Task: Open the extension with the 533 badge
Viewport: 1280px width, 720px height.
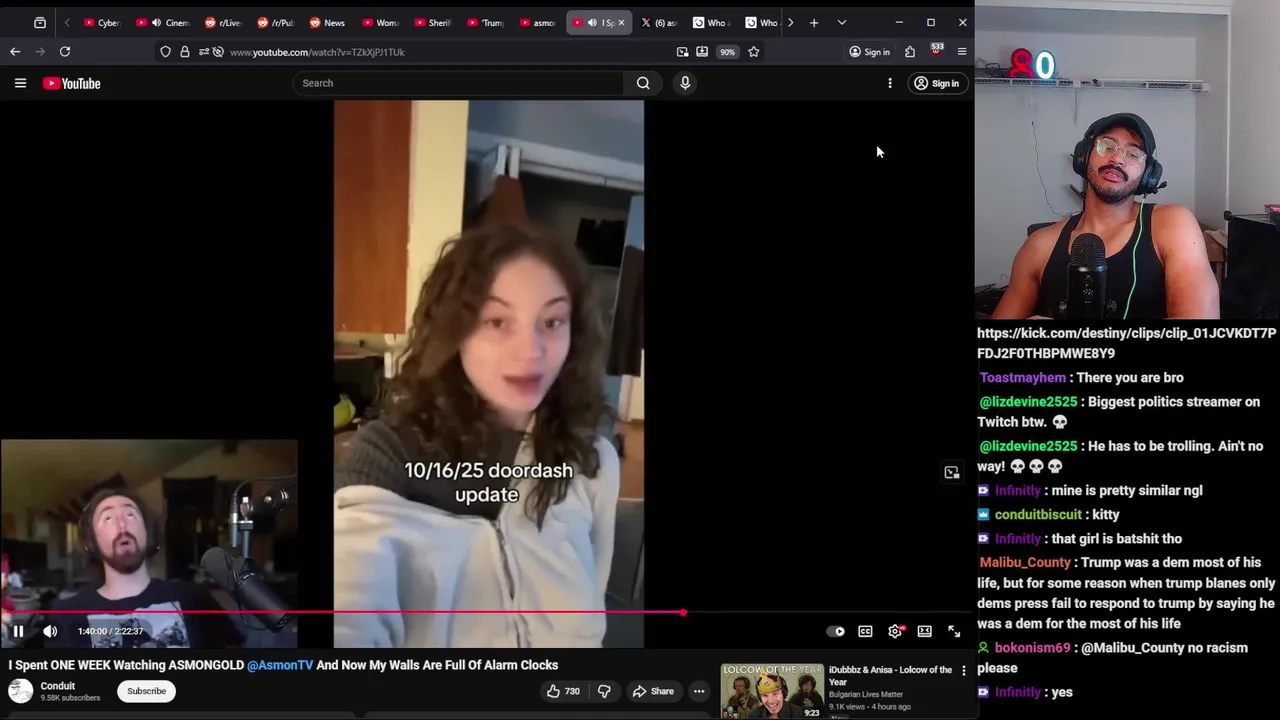Action: tap(936, 51)
